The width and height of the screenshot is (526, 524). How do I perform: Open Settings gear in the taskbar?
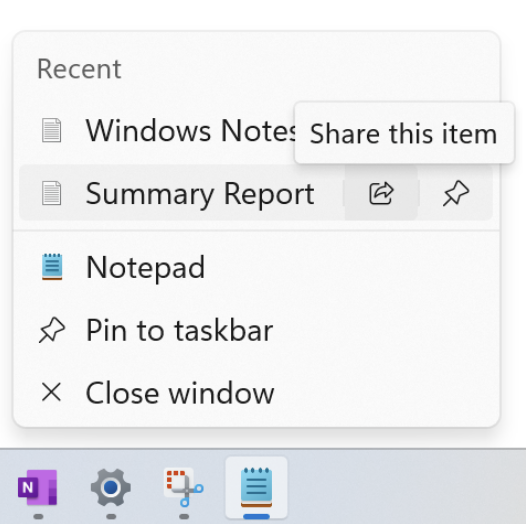[x=111, y=487]
